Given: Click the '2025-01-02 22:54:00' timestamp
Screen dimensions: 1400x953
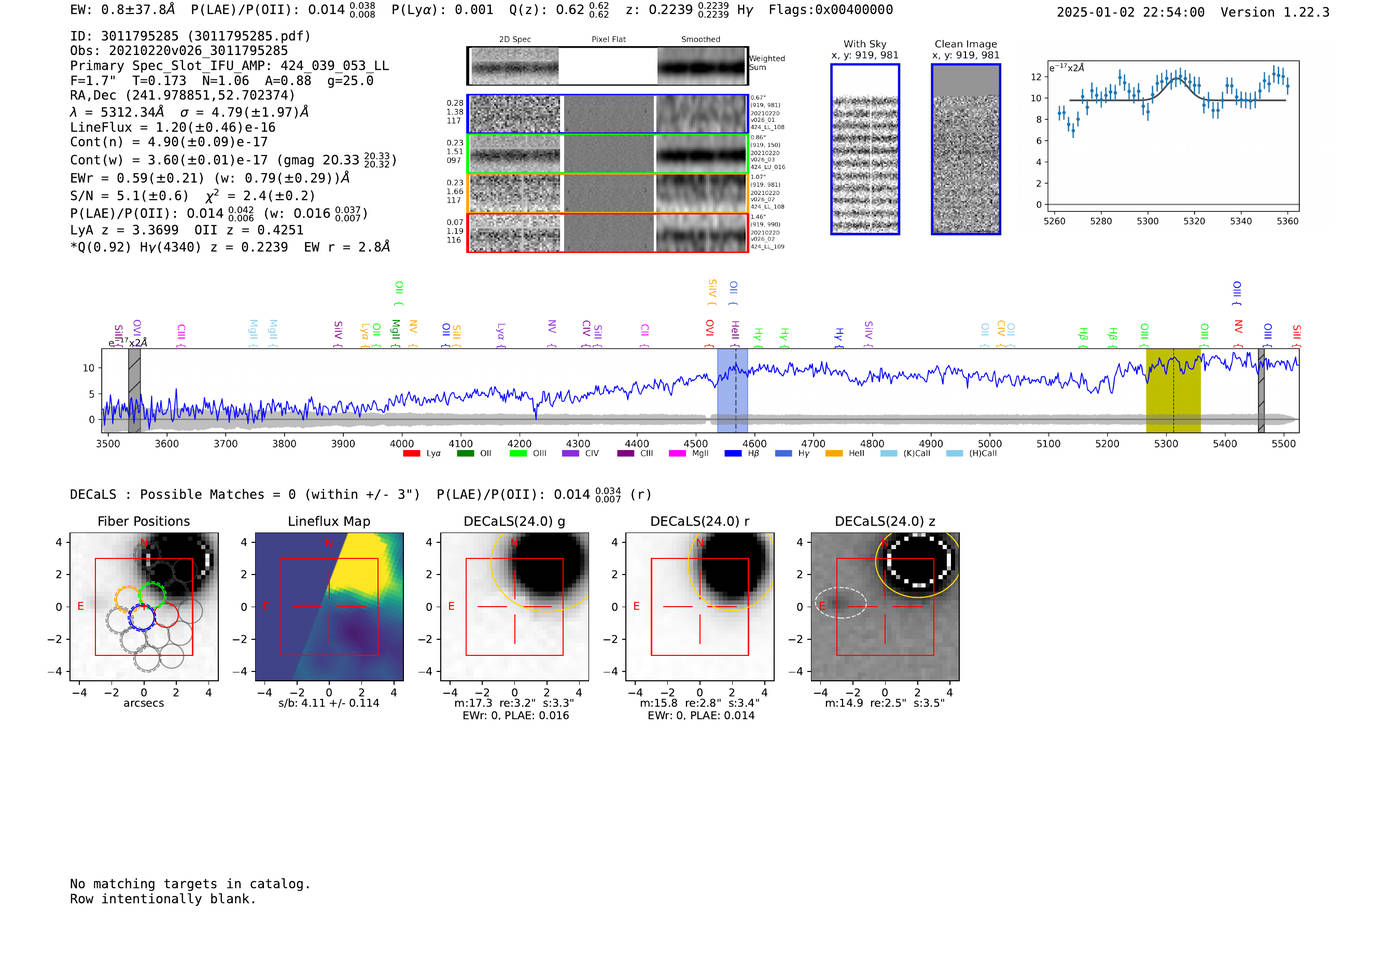Looking at the screenshot, I should [1131, 13].
